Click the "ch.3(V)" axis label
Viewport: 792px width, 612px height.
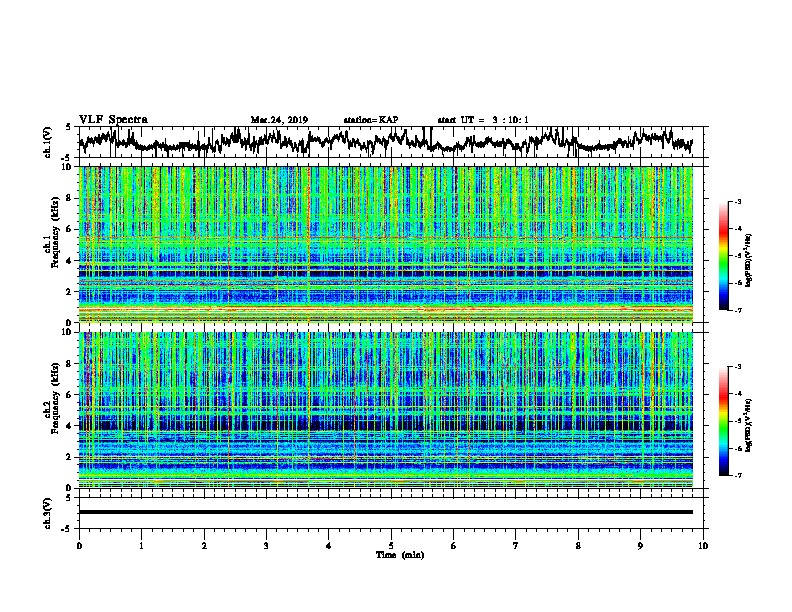(48, 513)
